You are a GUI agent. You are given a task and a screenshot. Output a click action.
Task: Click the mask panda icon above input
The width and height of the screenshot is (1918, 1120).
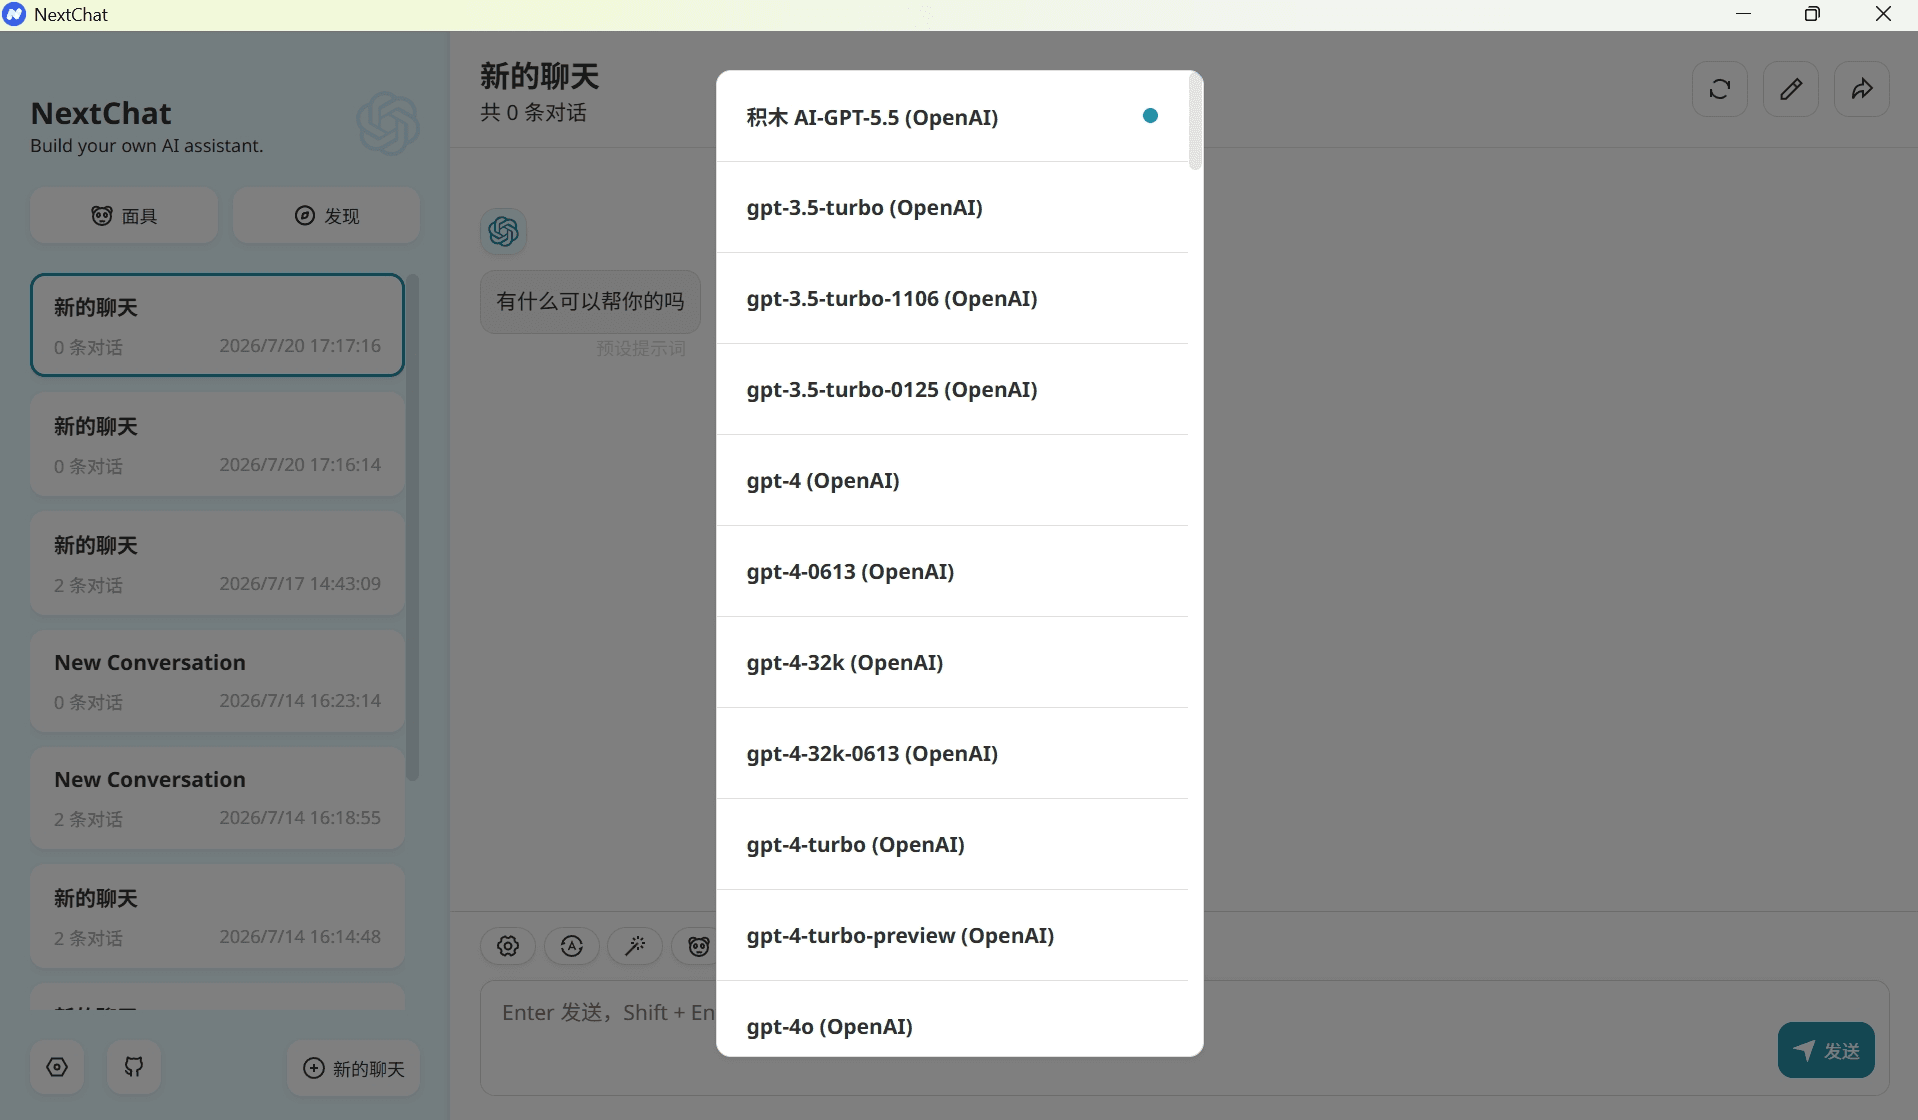click(x=698, y=946)
